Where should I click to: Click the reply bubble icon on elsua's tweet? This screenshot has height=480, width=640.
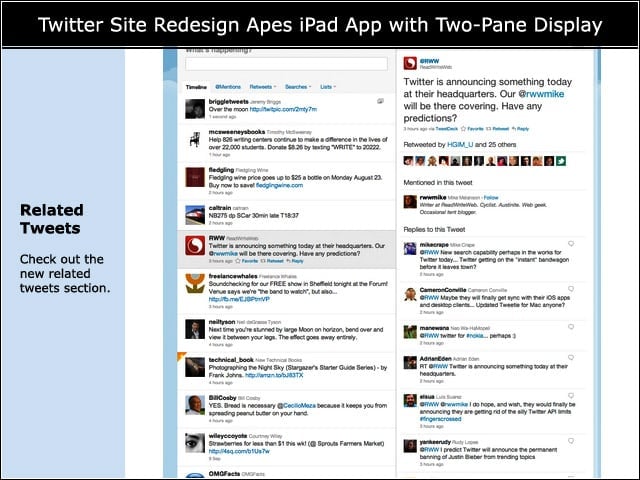click(571, 396)
